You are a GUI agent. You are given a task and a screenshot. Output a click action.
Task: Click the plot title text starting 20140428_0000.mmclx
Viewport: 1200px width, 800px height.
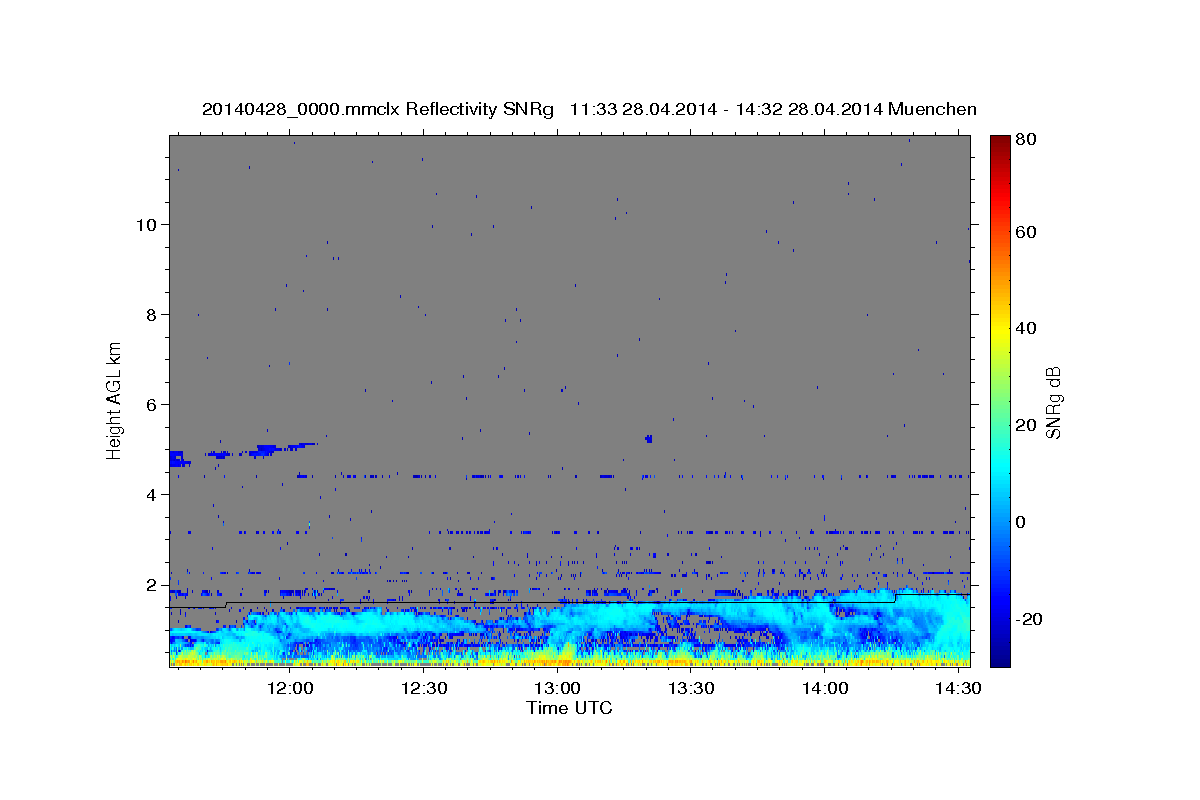pos(589,109)
